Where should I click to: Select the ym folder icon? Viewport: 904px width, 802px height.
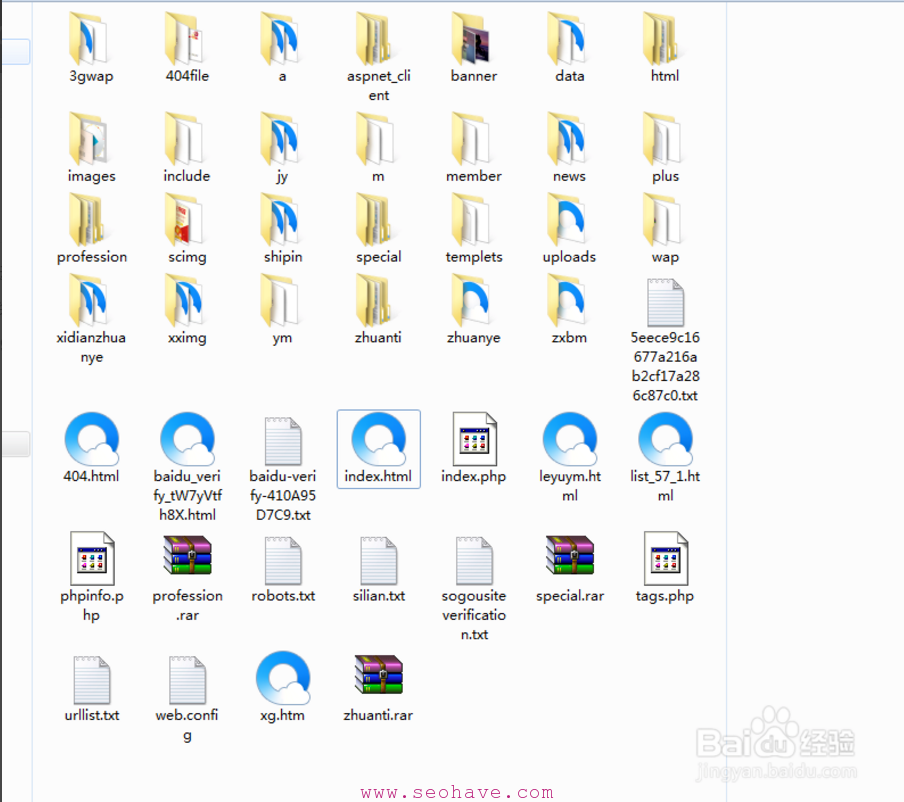tap(280, 300)
